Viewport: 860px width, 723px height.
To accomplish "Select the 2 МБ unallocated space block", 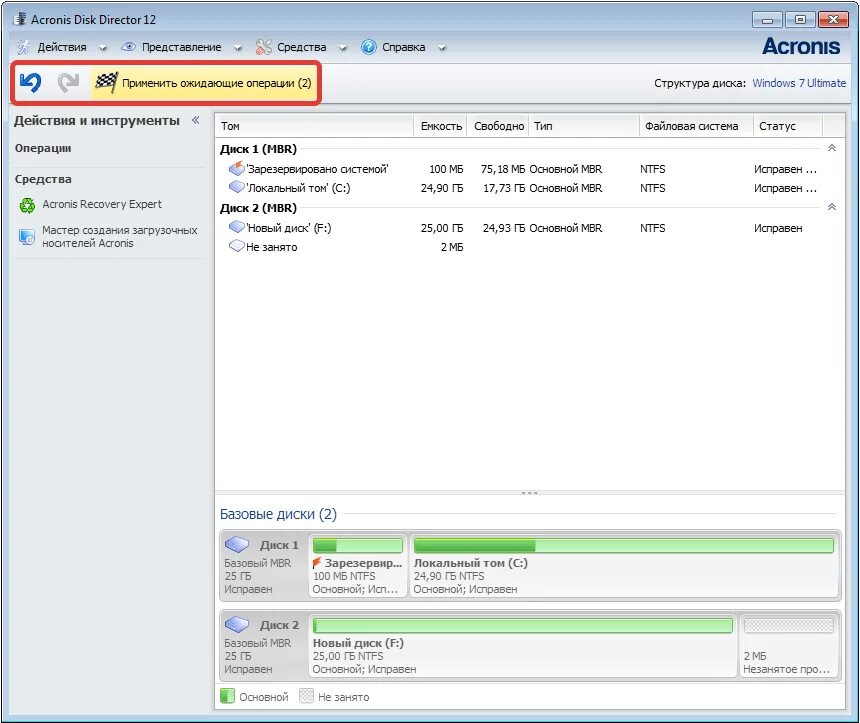I will click(789, 646).
